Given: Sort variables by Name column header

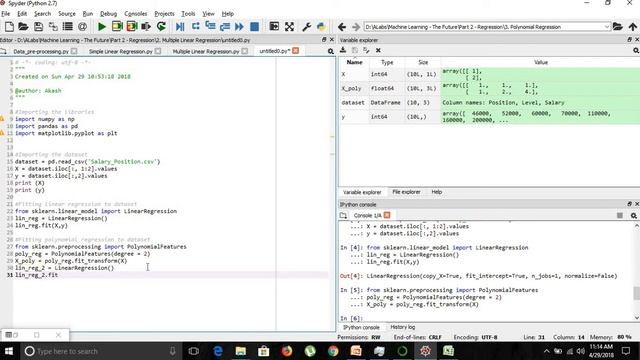Looking at the screenshot, I should [x=354, y=62].
